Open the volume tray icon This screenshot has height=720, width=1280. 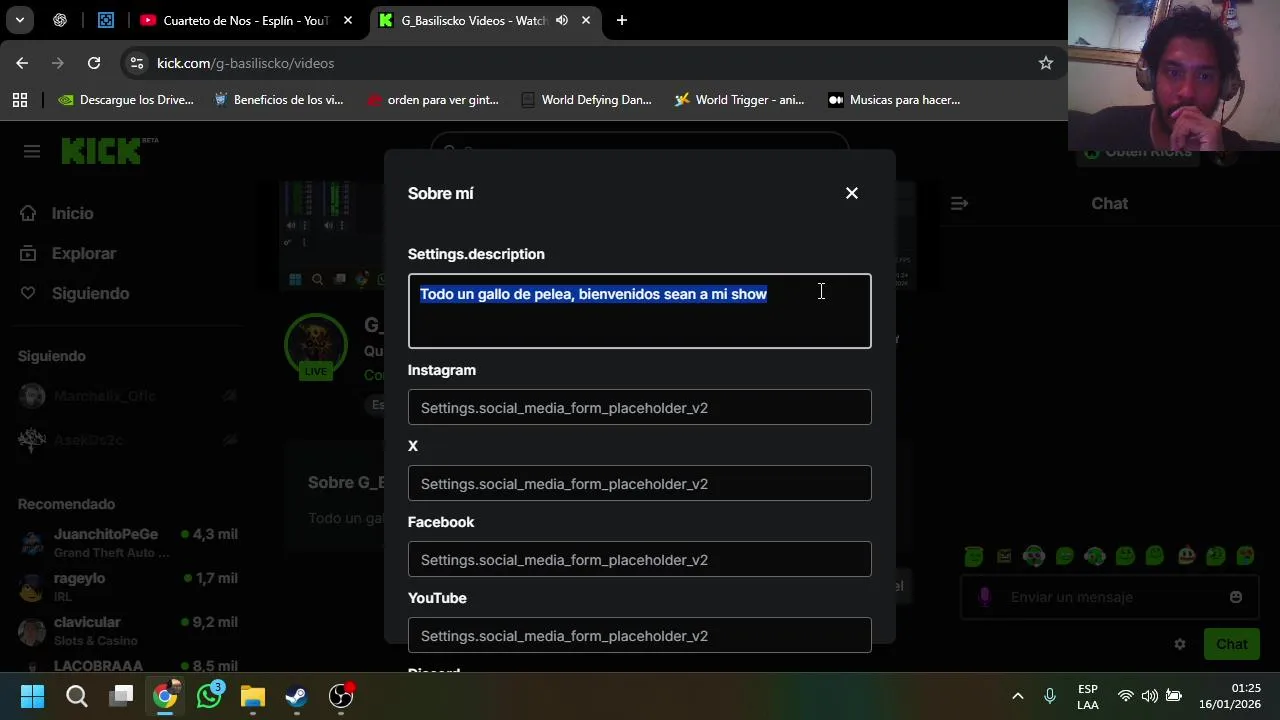coord(1150,696)
